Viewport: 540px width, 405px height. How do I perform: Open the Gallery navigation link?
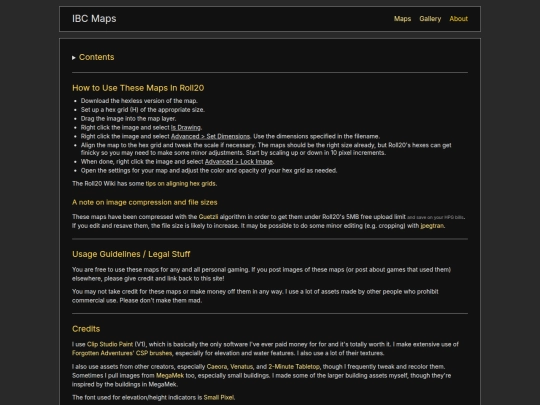coord(430,19)
